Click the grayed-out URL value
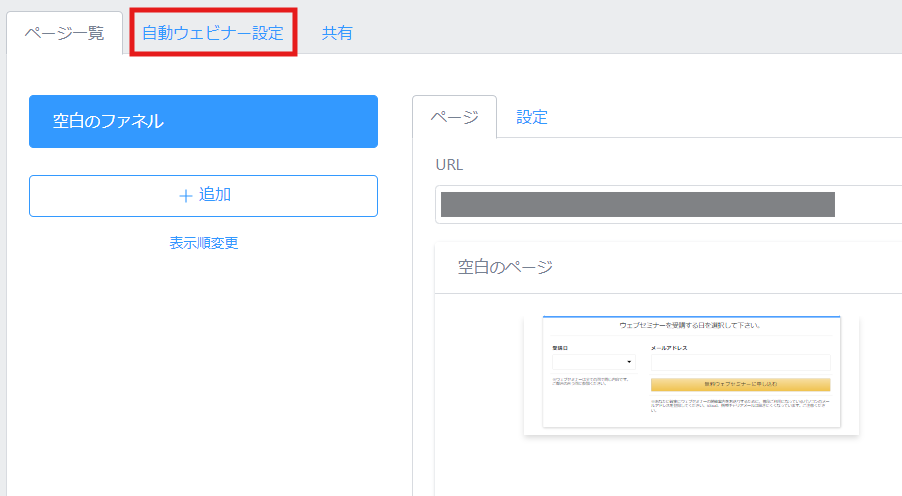Viewport: 902px width, 496px height. pyautogui.click(x=637, y=204)
